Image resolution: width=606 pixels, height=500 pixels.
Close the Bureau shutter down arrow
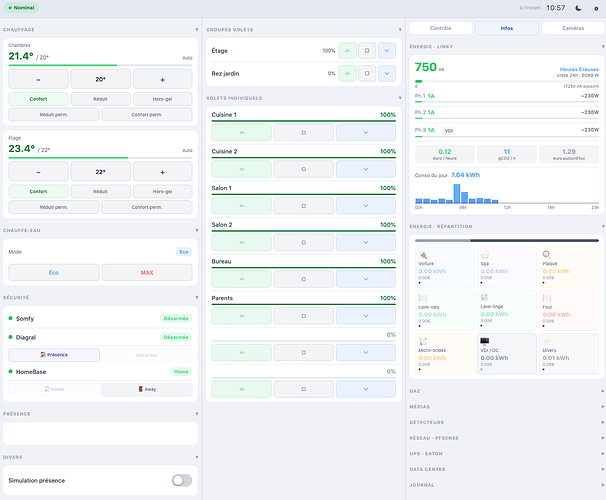click(366, 279)
